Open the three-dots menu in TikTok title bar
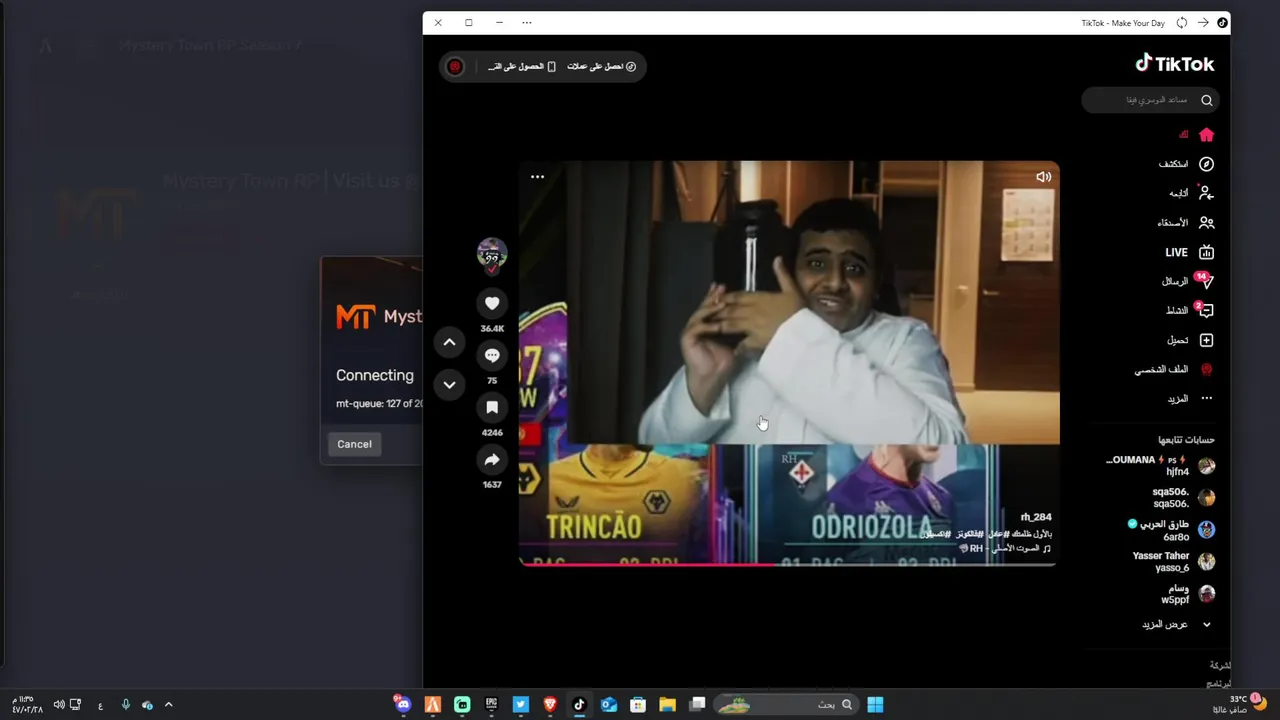Image resolution: width=1280 pixels, height=720 pixels. [527, 23]
